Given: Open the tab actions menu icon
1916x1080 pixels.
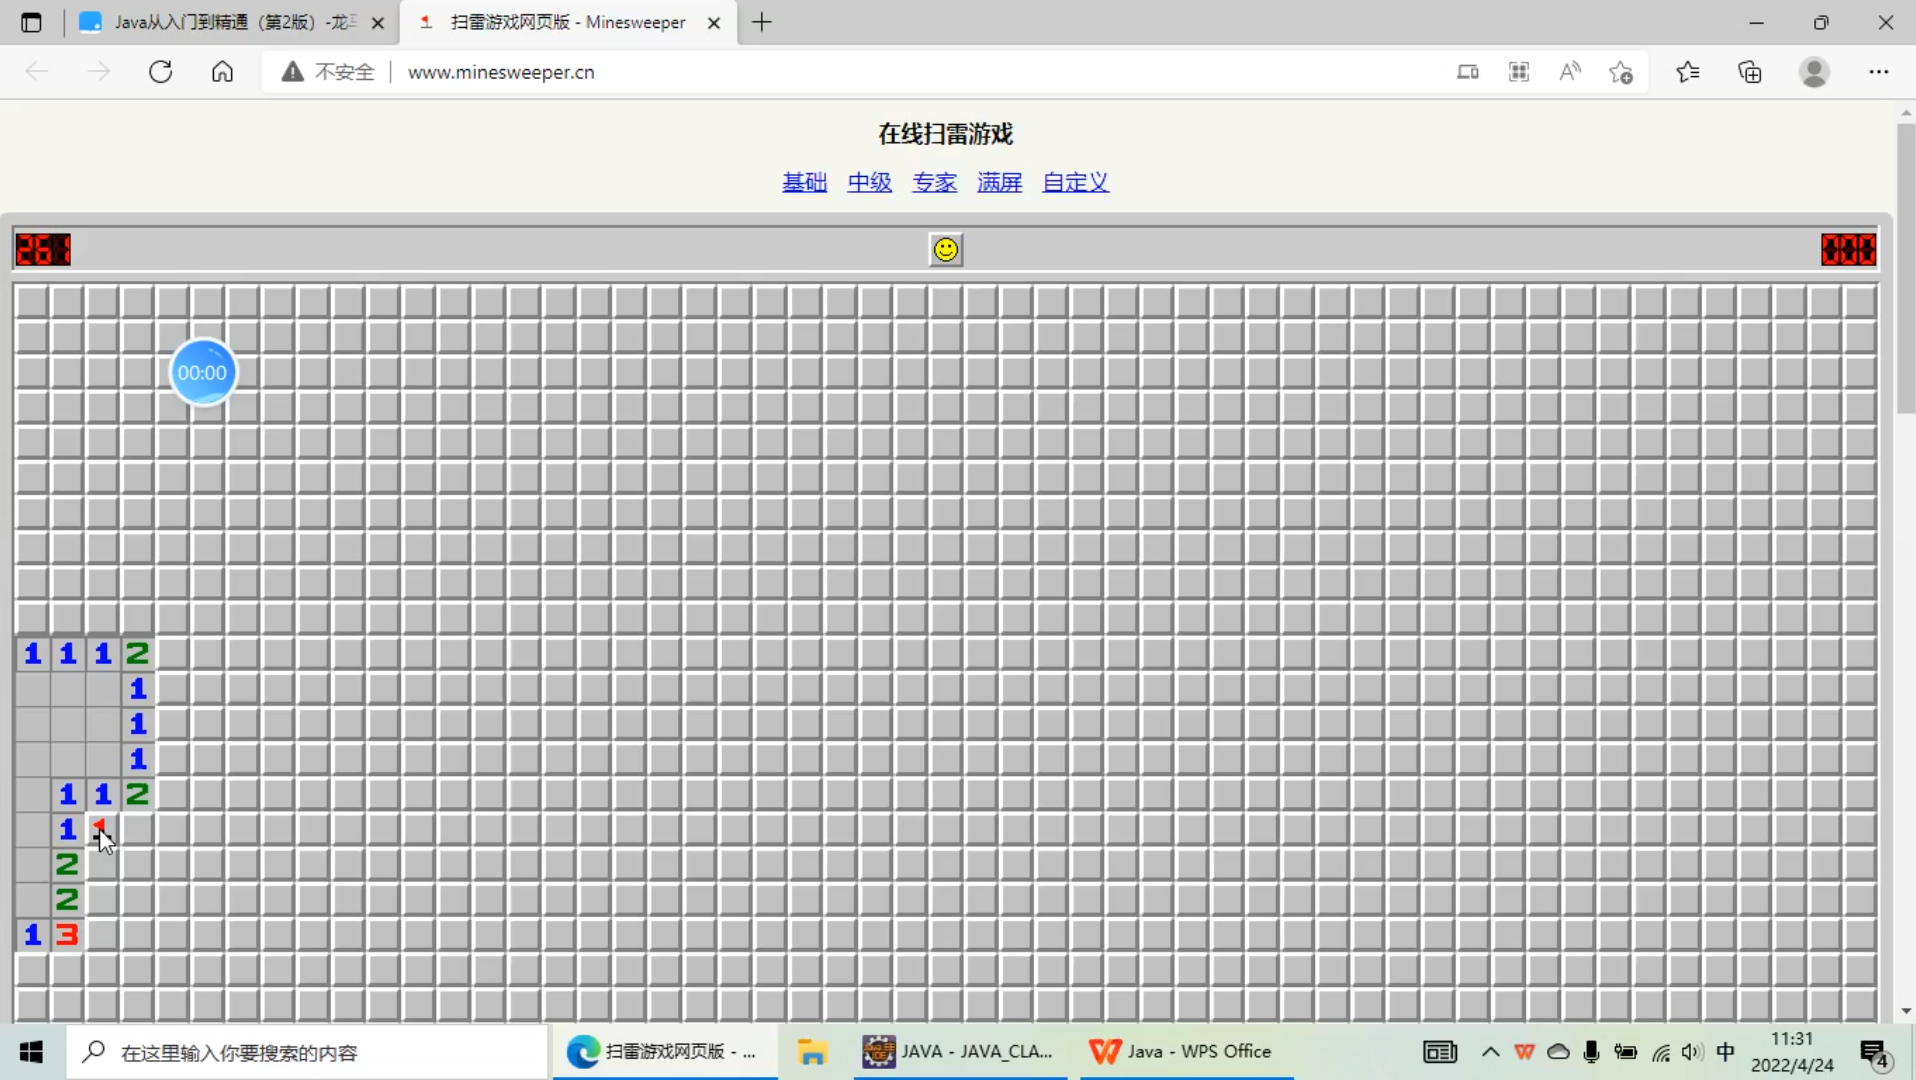Looking at the screenshot, I should (x=31, y=22).
